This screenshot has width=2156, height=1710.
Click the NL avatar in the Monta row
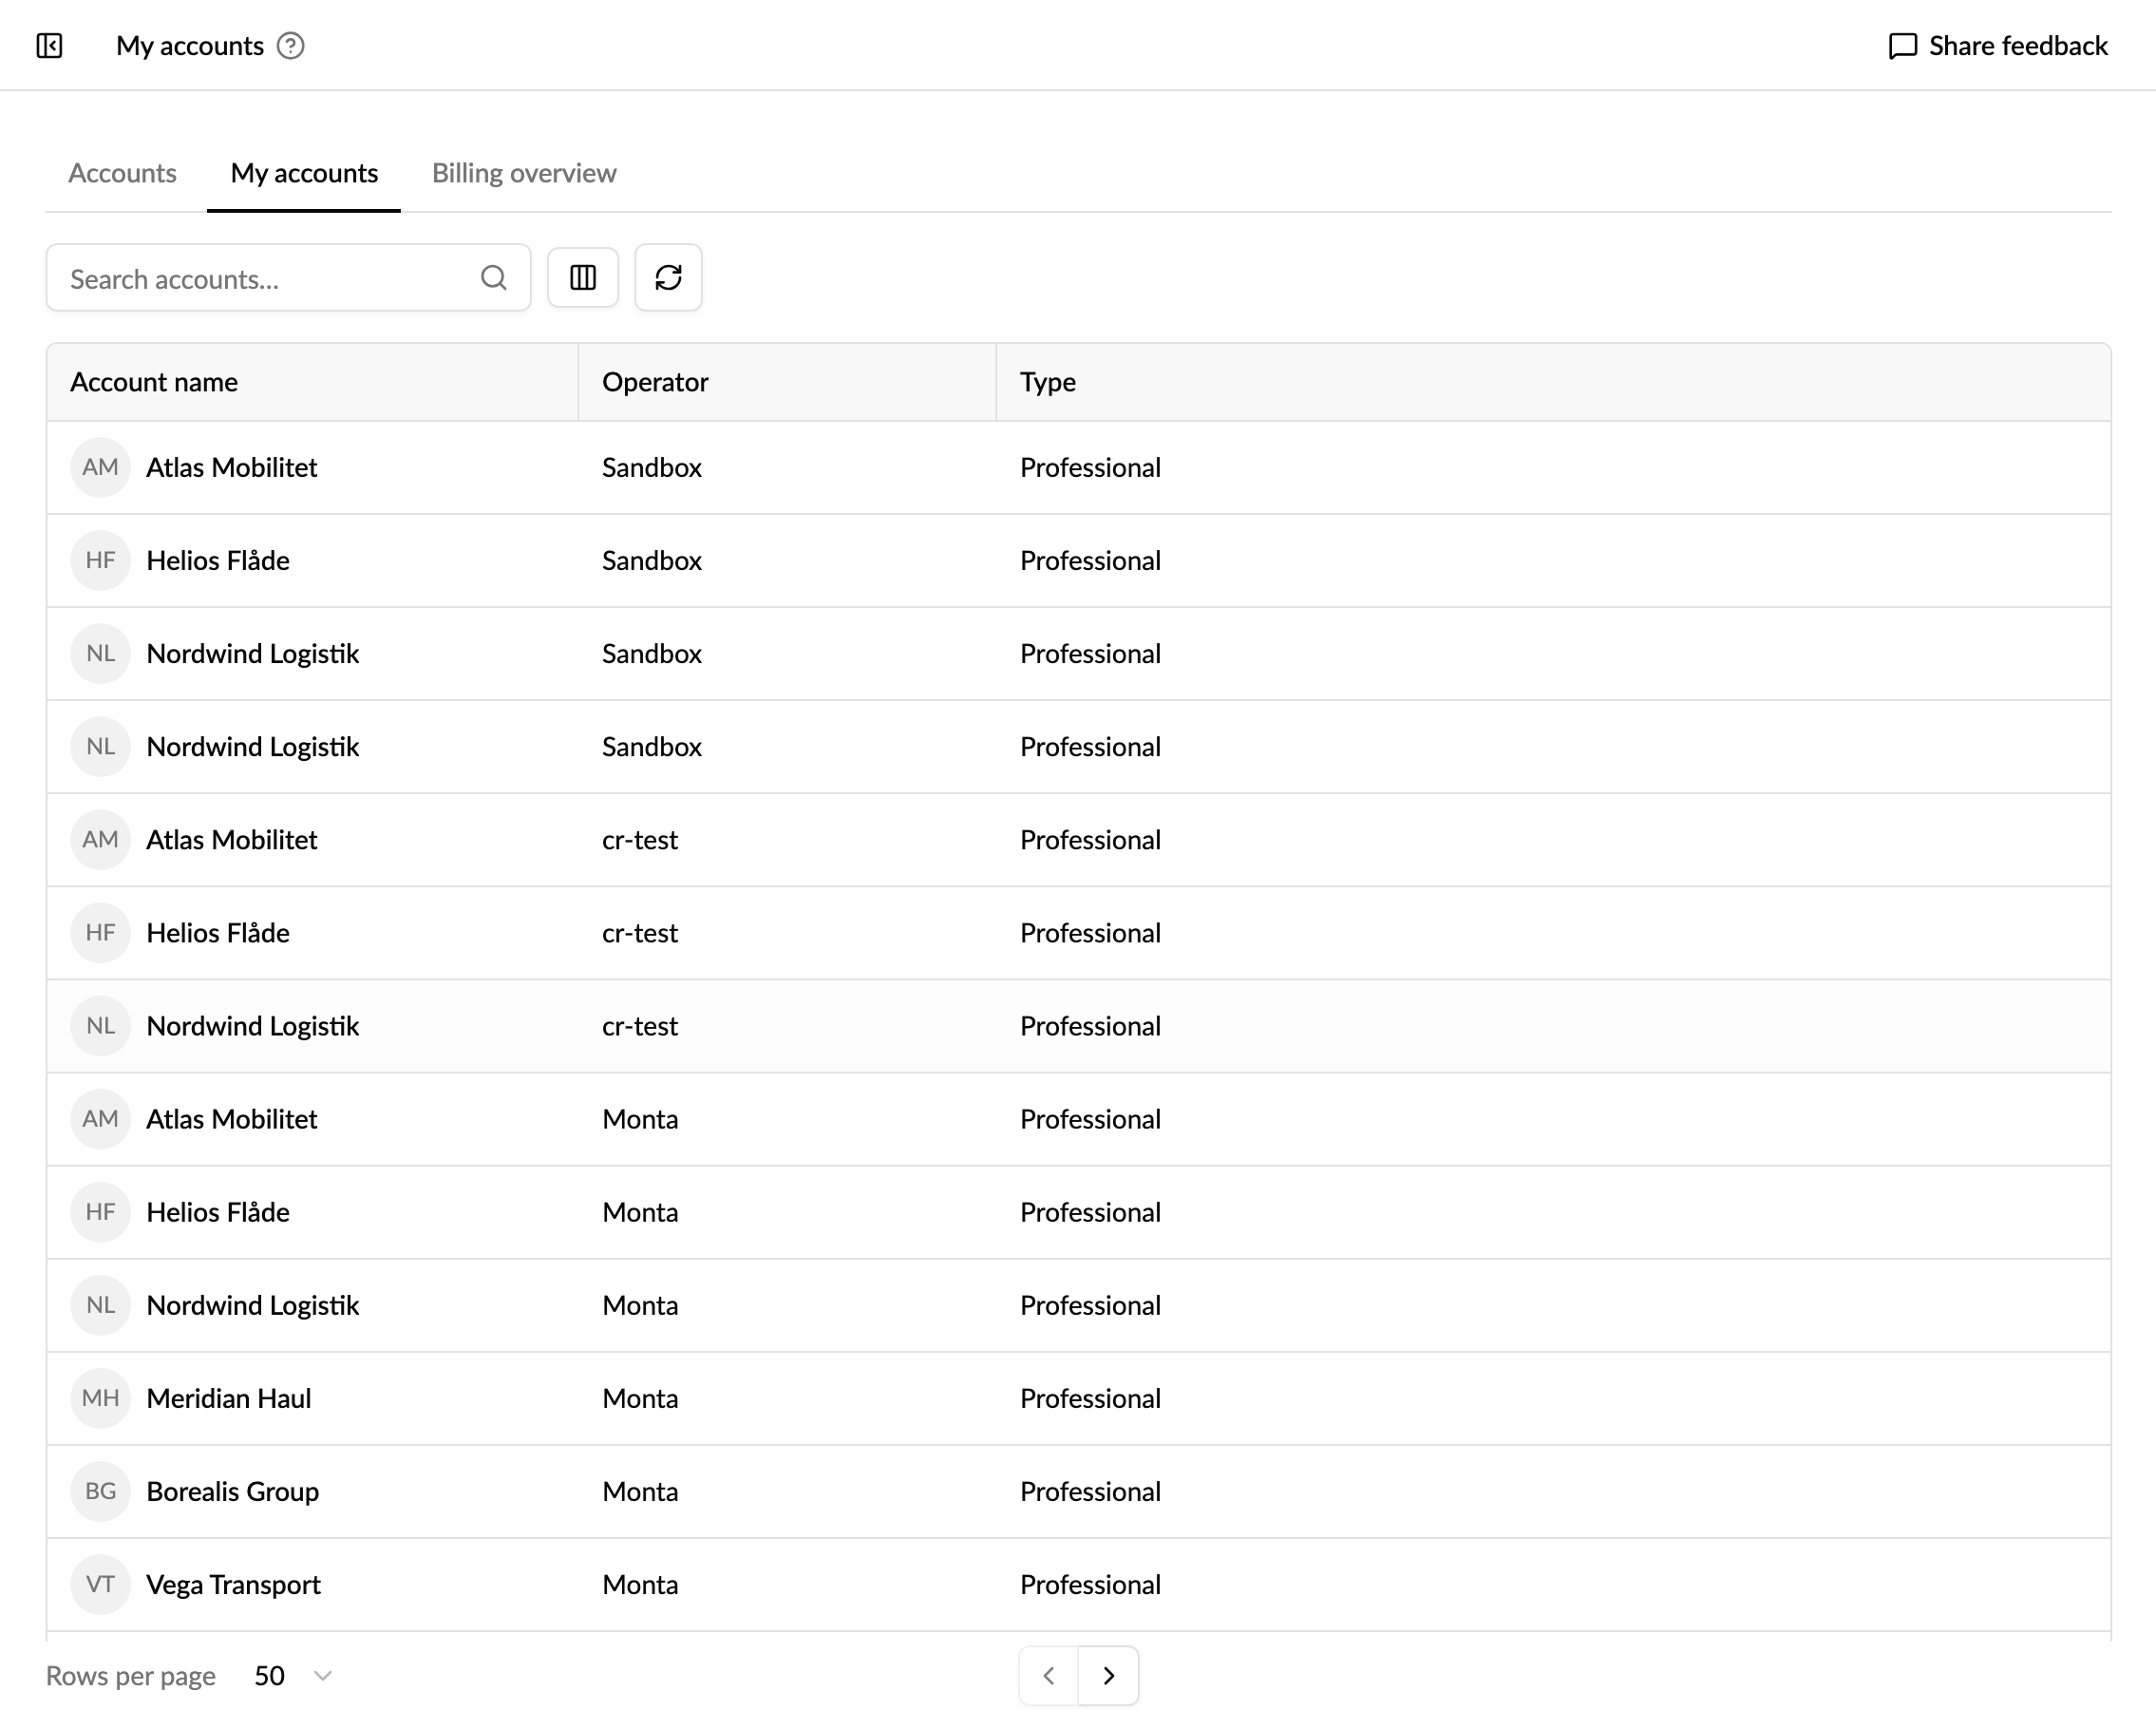[x=101, y=1304]
